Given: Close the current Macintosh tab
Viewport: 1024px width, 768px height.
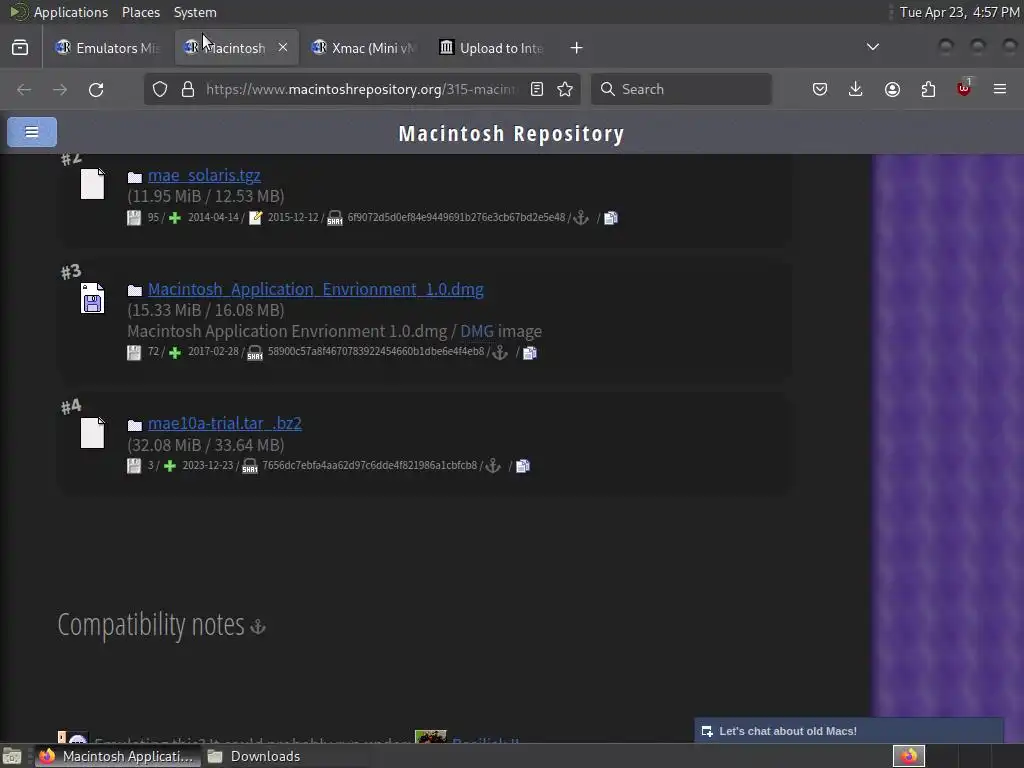Looking at the screenshot, I should pyautogui.click(x=283, y=47).
